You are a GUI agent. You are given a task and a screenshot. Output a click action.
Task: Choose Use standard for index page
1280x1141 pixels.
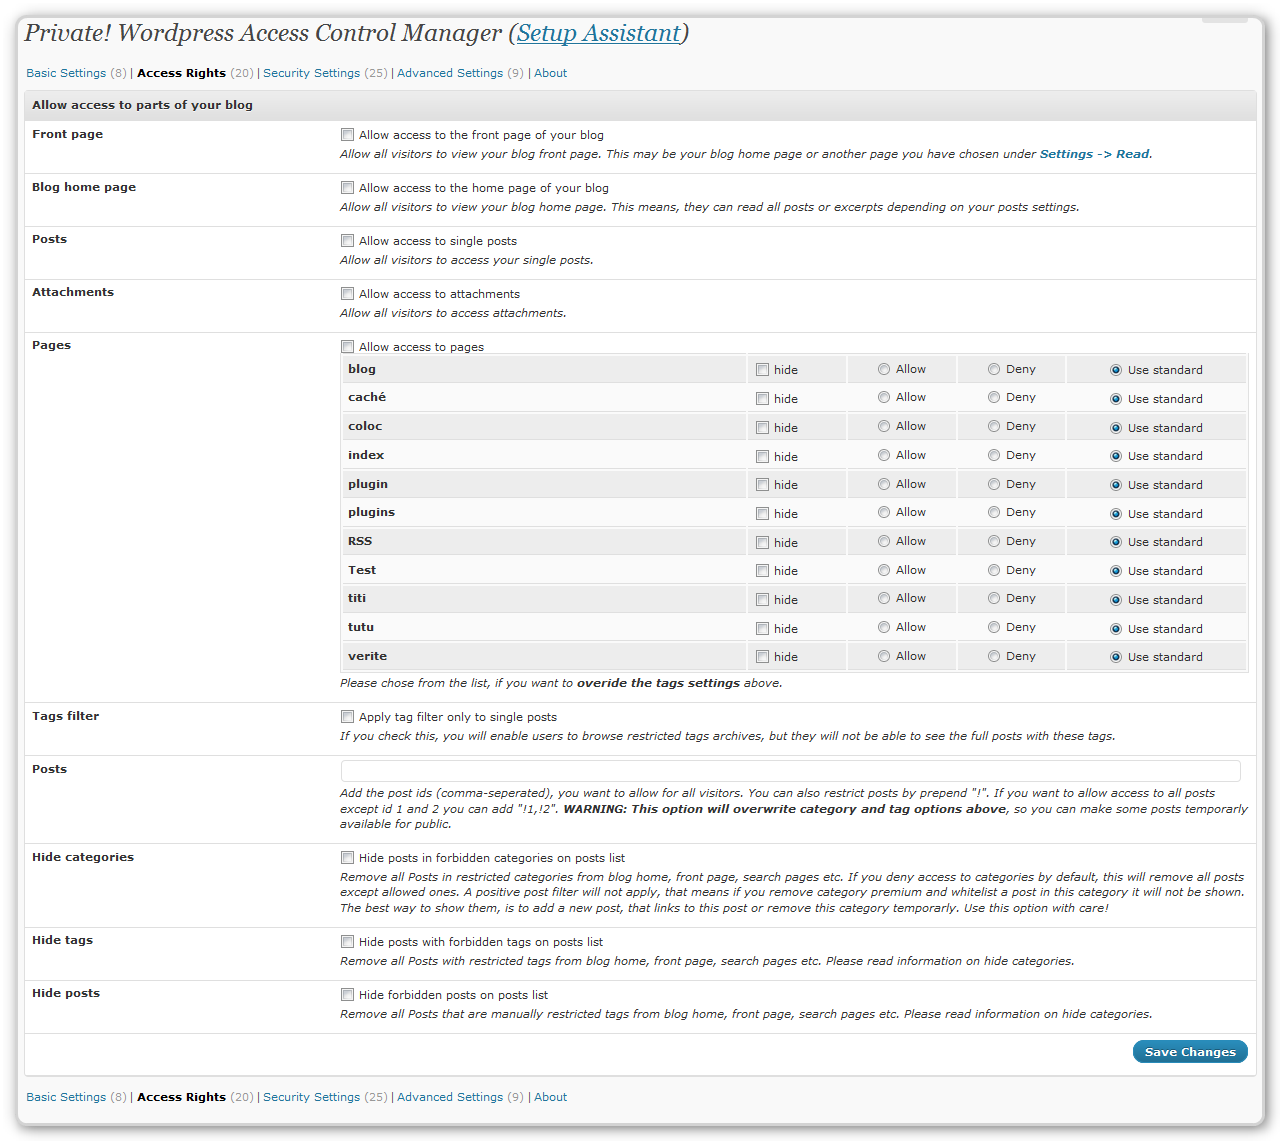(x=1115, y=456)
